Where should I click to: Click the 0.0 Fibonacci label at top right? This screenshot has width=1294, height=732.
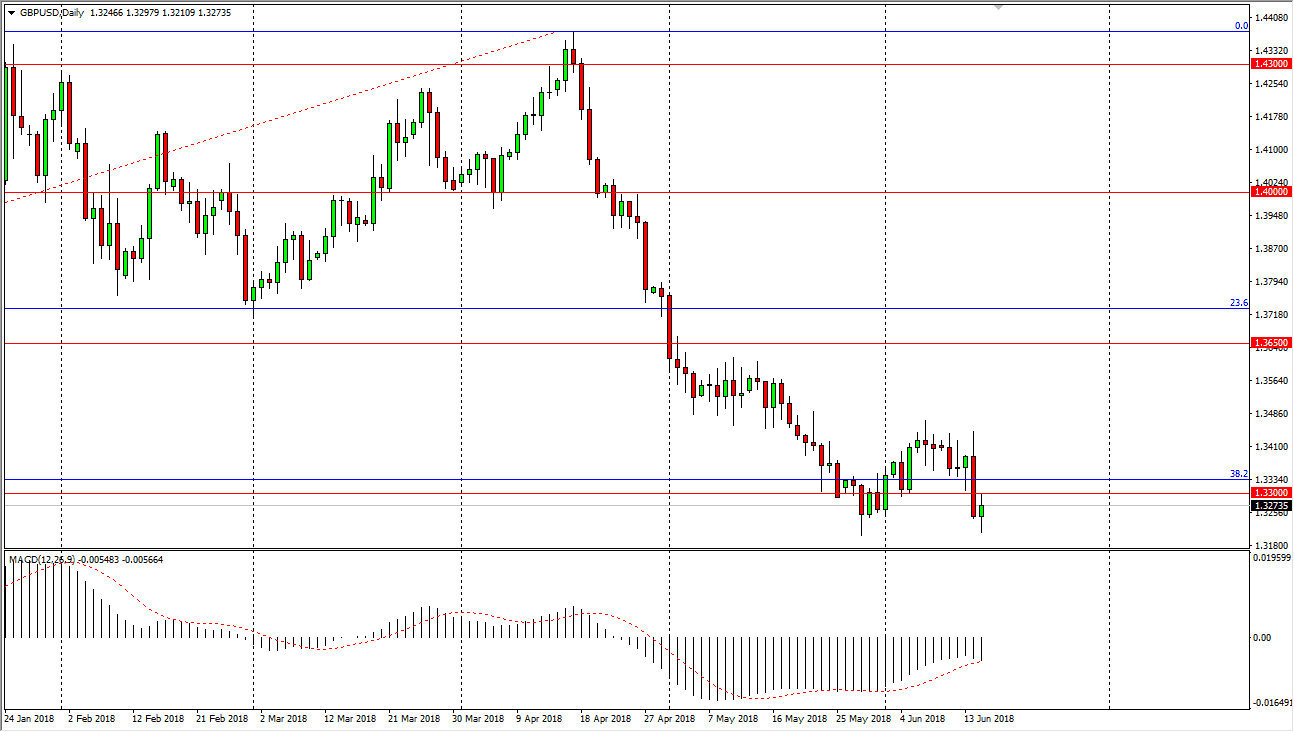click(1240, 27)
